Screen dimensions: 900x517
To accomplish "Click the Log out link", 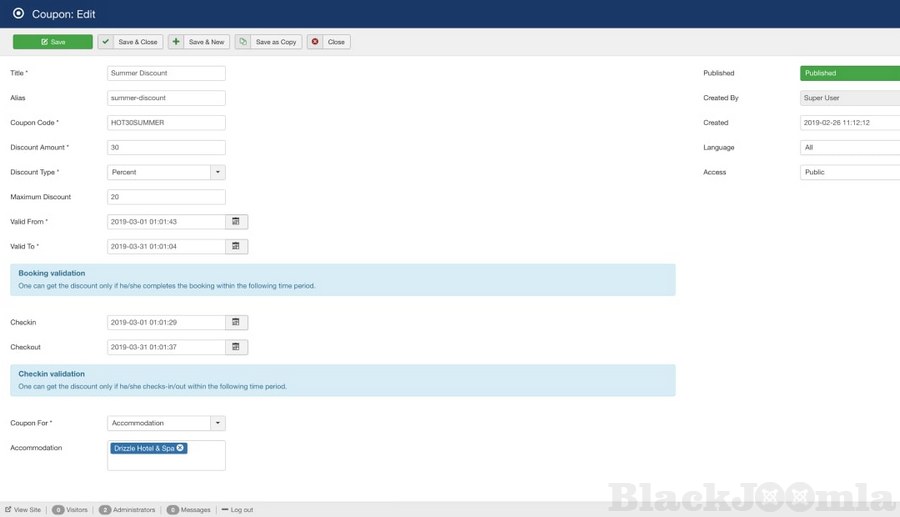I will pyautogui.click(x=237, y=510).
